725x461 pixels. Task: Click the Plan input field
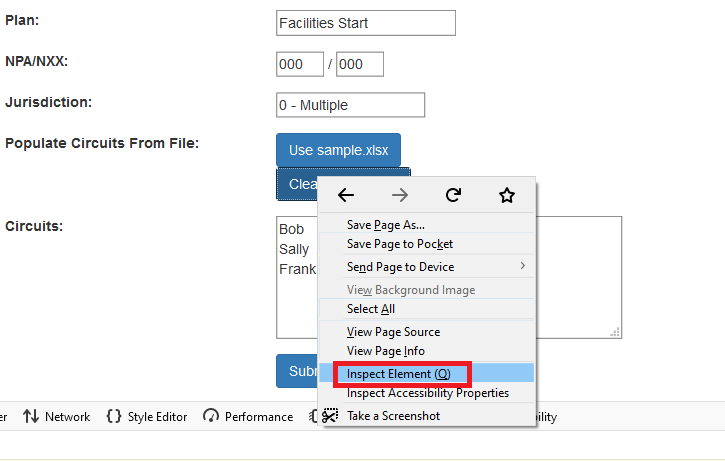pos(366,23)
